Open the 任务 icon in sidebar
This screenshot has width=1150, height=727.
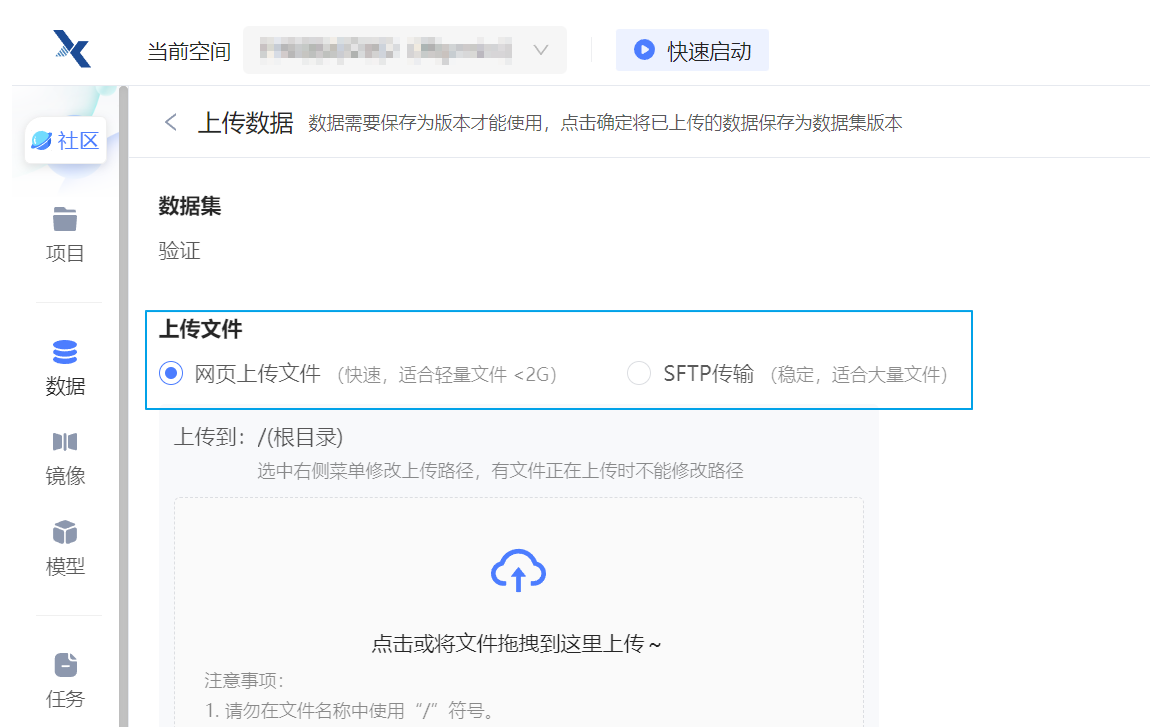click(x=65, y=665)
